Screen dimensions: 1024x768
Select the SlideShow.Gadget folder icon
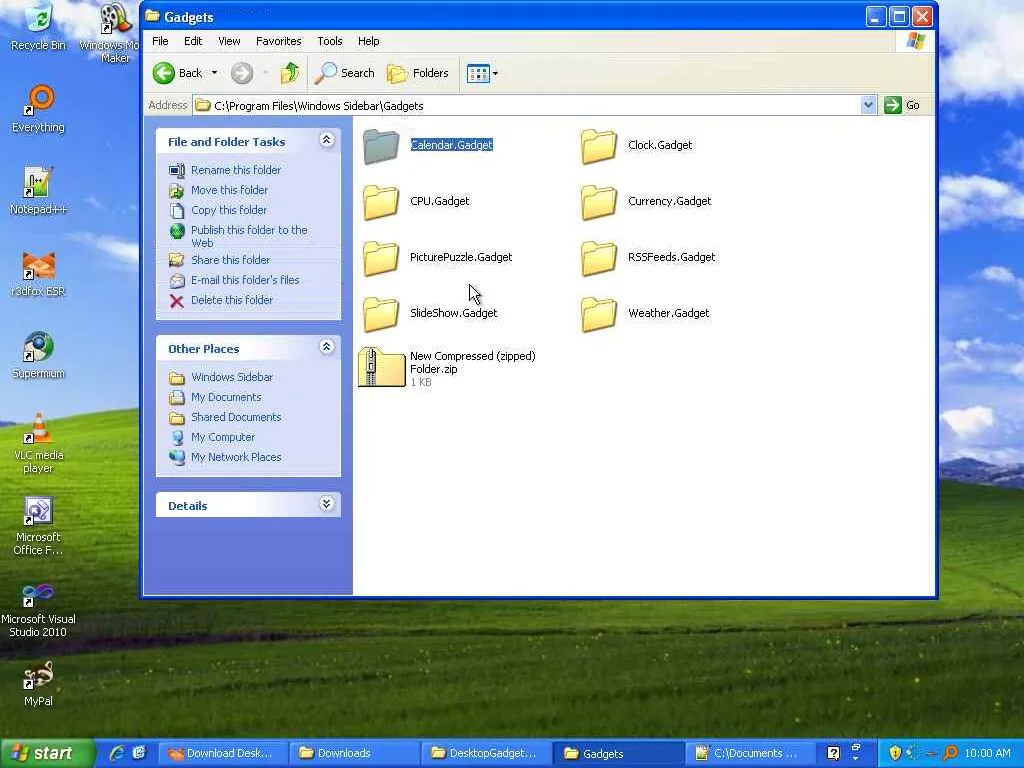[x=381, y=314]
